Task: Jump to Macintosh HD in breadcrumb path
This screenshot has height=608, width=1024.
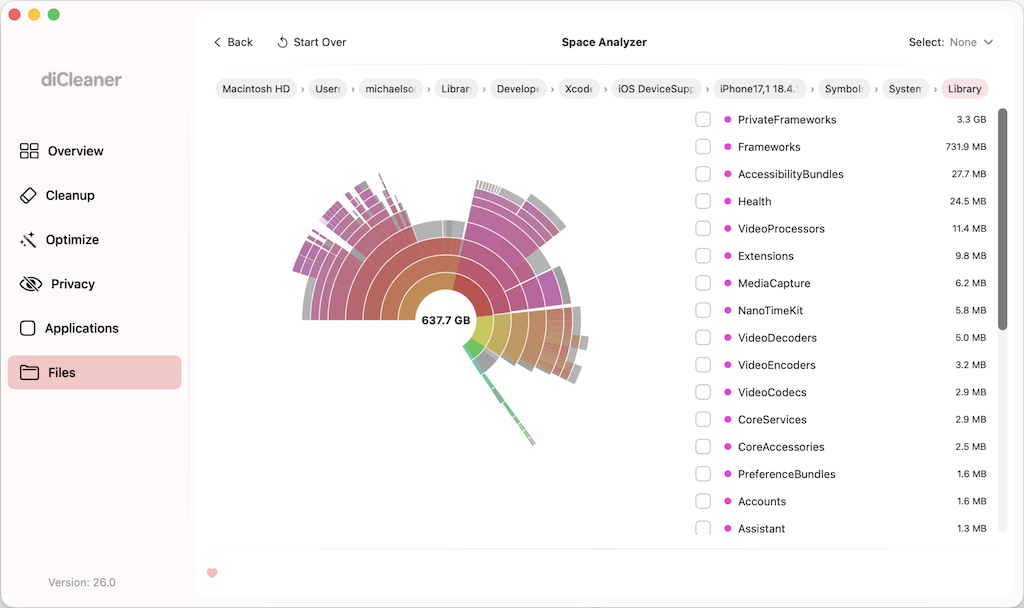Action: [256, 89]
